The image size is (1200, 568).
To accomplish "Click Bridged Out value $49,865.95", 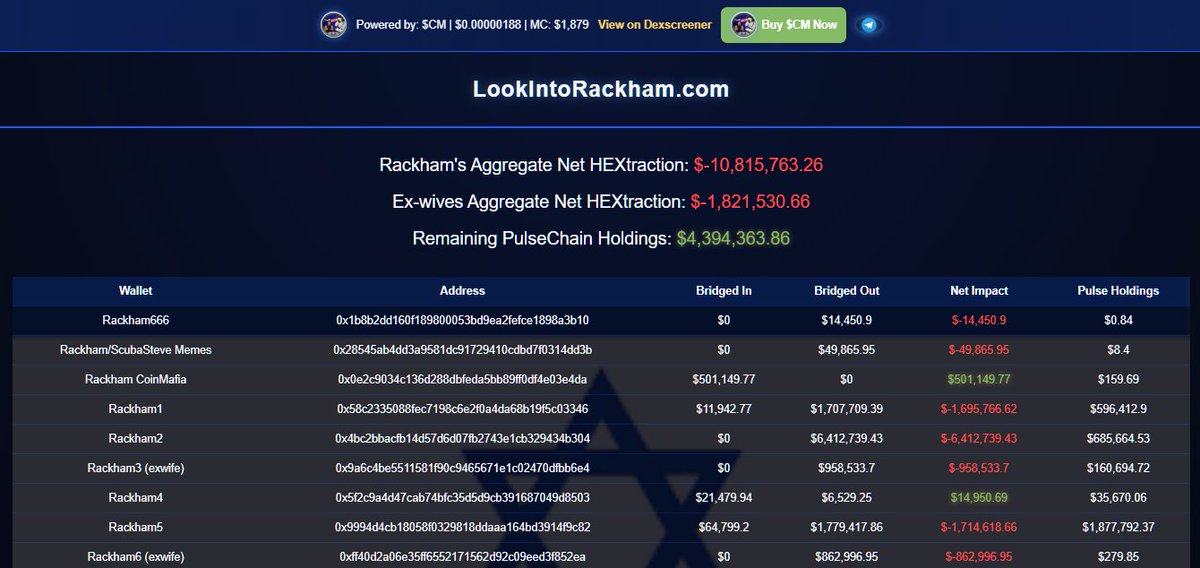I will pyautogui.click(x=847, y=350).
